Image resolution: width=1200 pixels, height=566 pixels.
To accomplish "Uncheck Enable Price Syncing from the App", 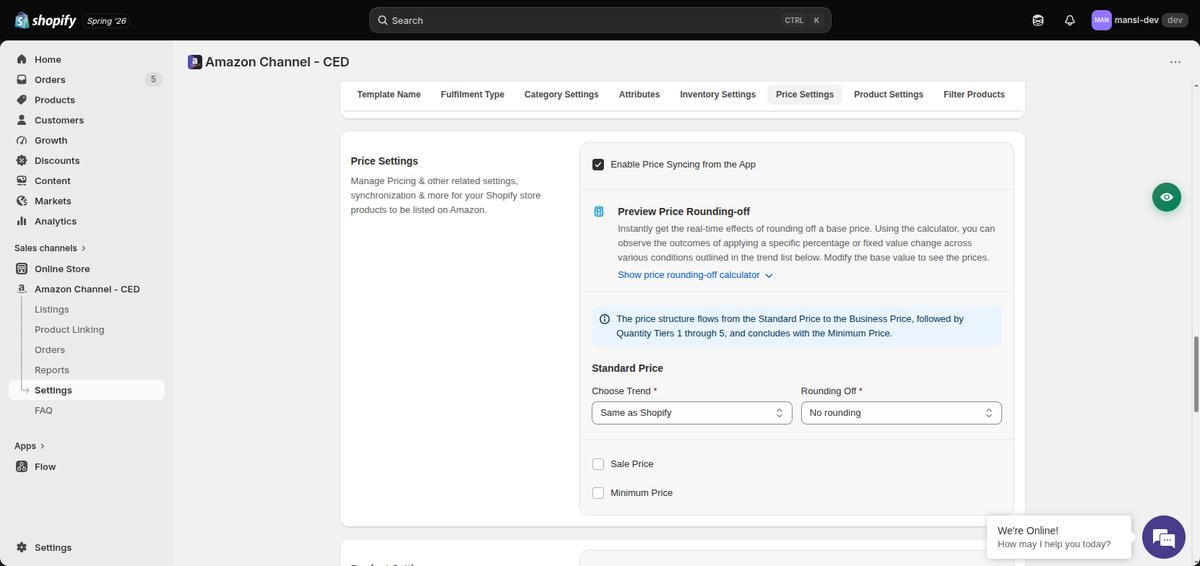I will (598, 164).
